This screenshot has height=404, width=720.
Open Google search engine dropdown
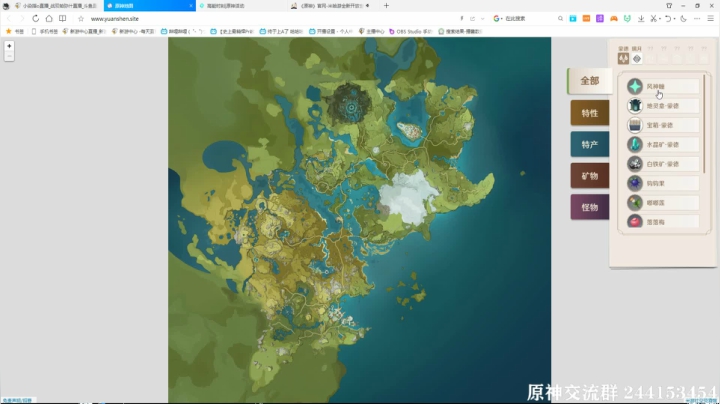(x=497, y=18)
